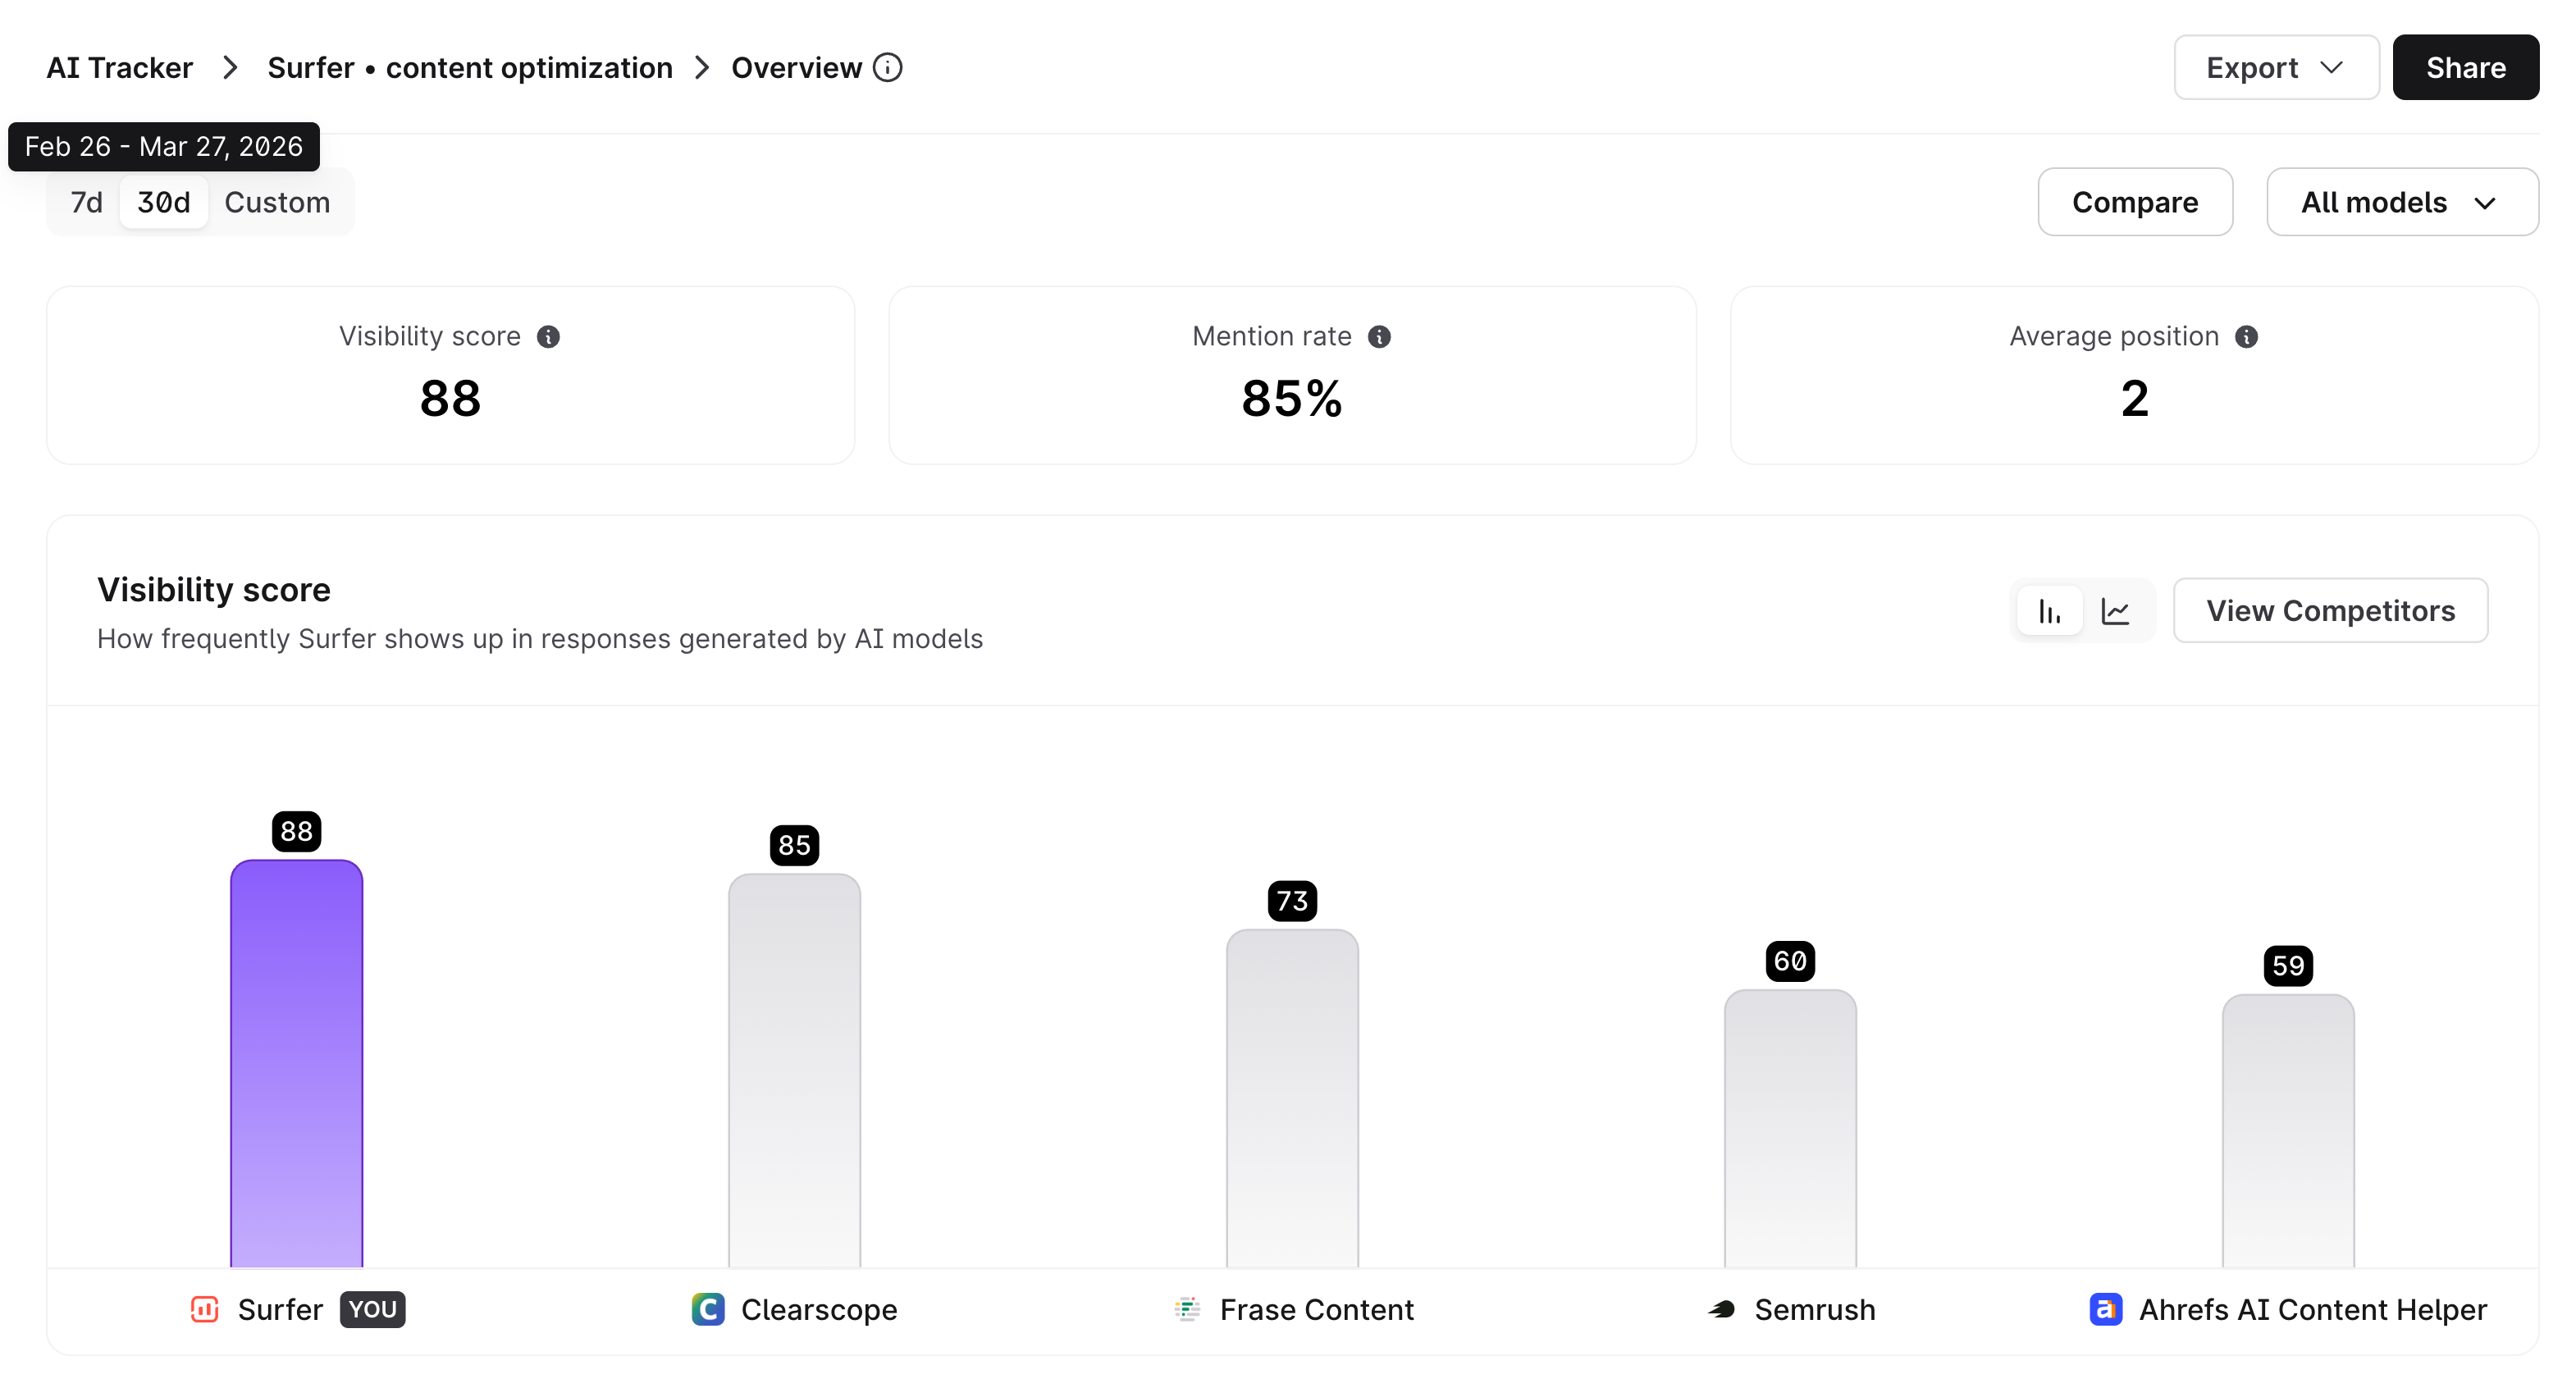Select the 7d time range
2576x1388 pixels.
click(86, 203)
